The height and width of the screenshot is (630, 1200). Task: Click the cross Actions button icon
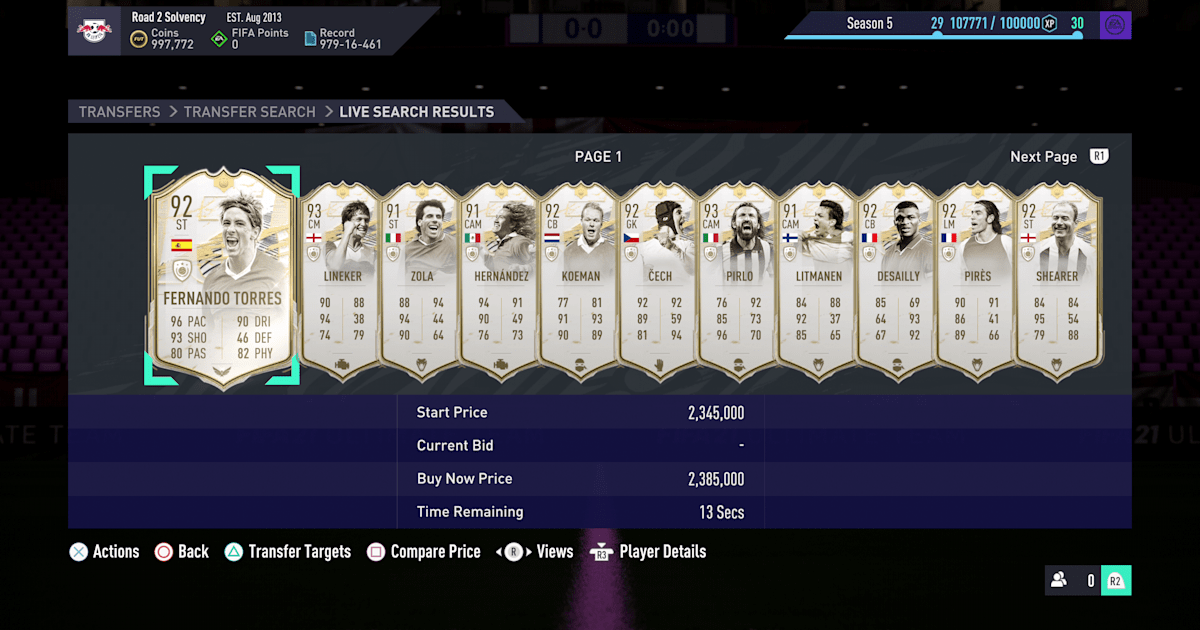pos(78,552)
